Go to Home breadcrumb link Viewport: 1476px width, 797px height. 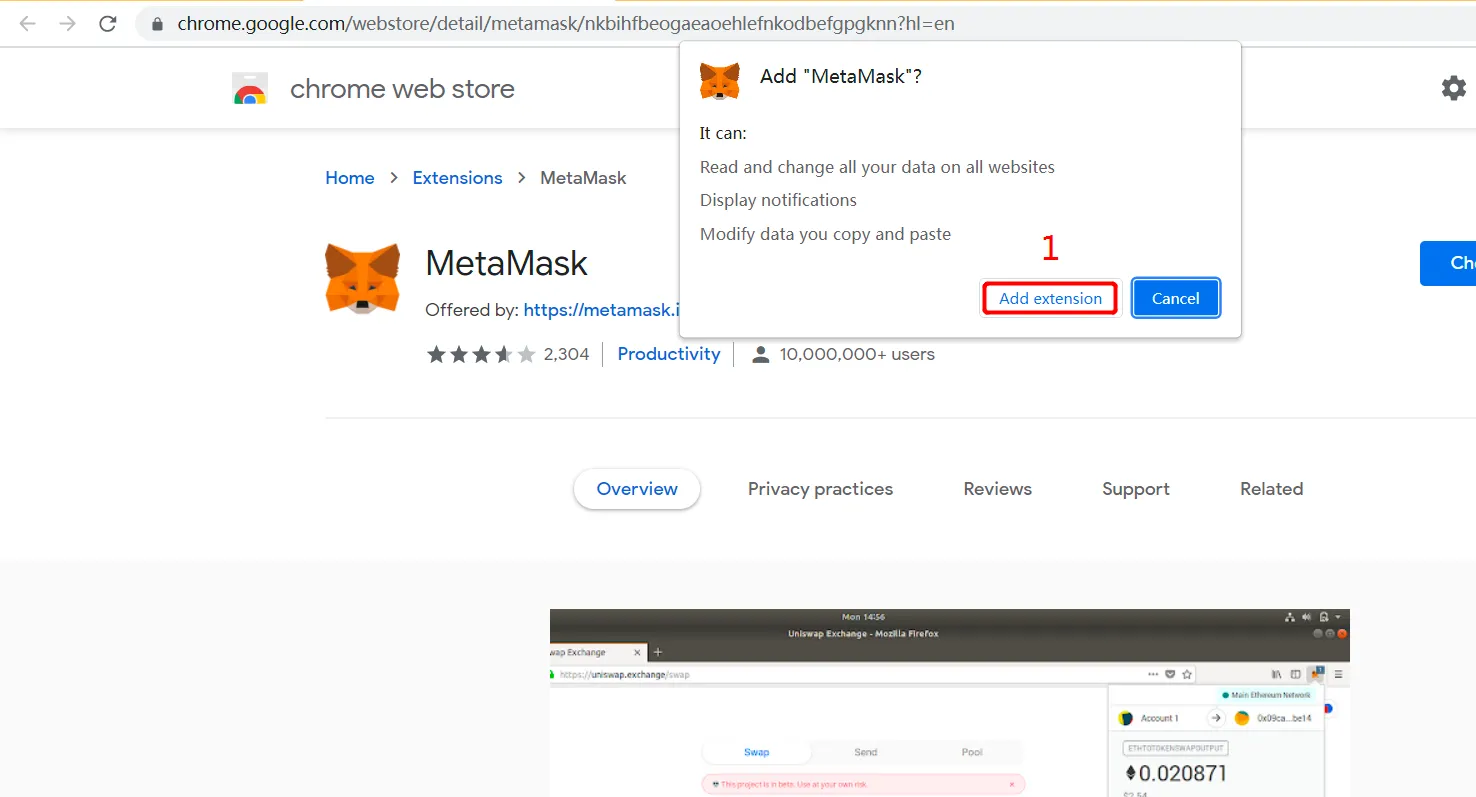pos(350,178)
